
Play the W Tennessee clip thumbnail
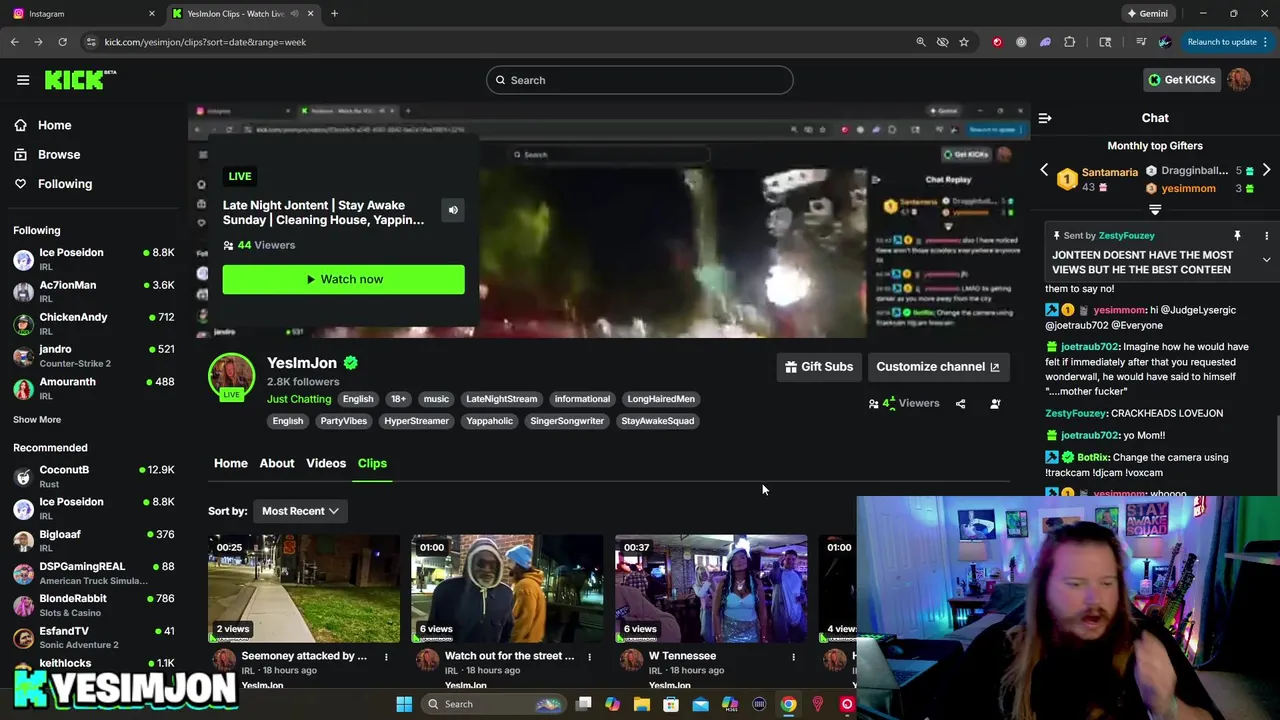pos(711,589)
